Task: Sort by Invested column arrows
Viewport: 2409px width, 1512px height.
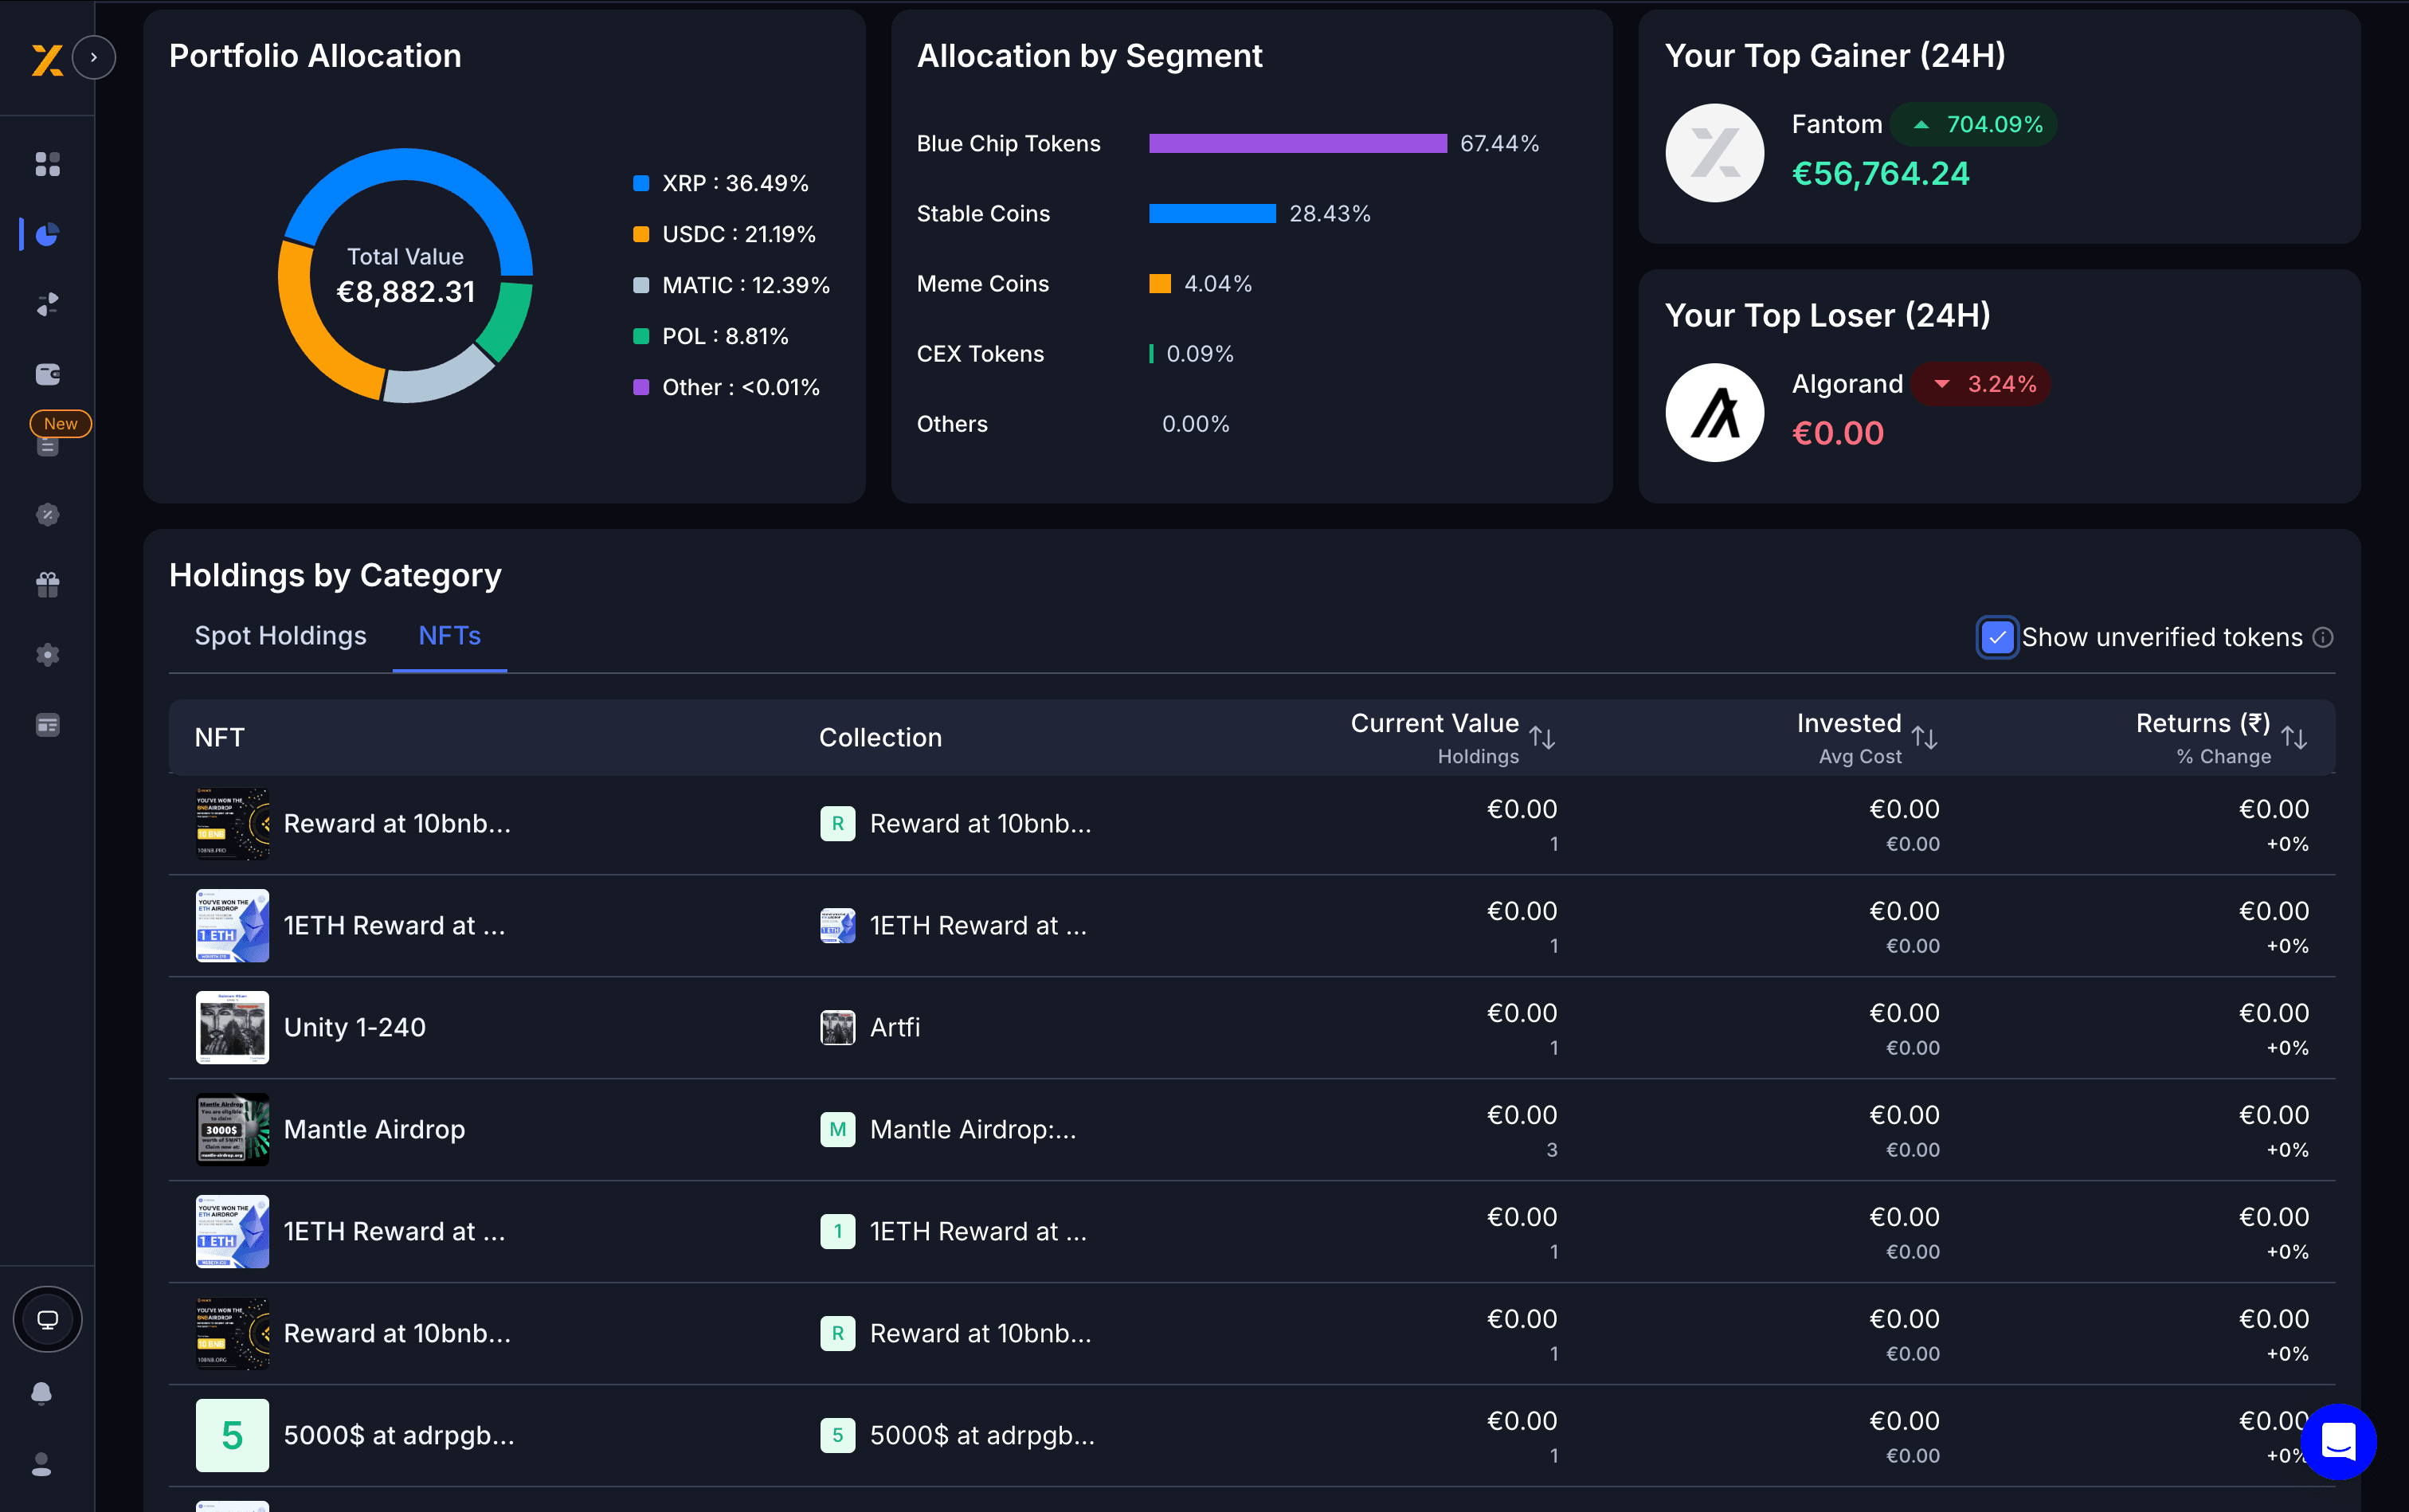Action: 1924,738
